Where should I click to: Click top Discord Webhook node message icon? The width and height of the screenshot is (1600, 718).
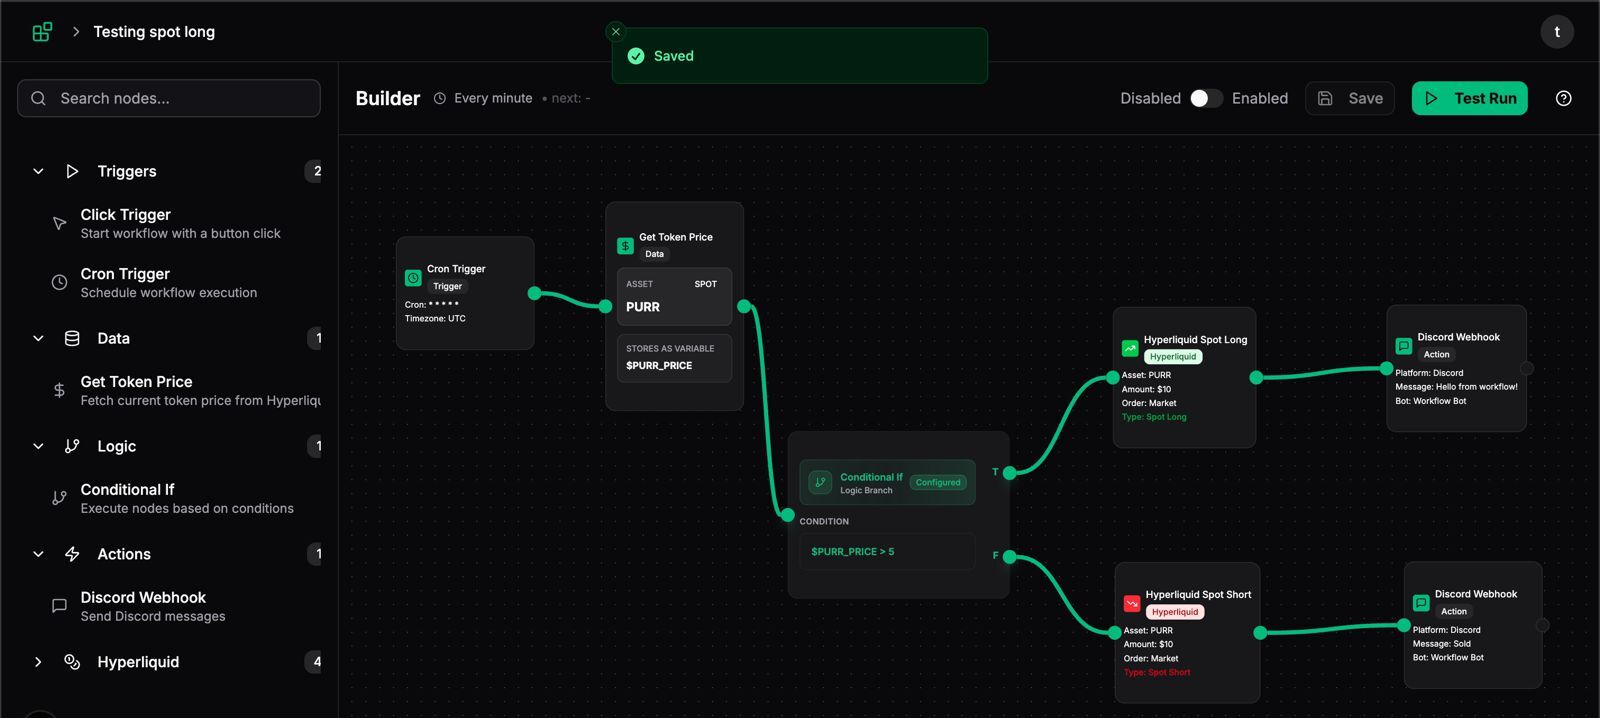point(1404,346)
